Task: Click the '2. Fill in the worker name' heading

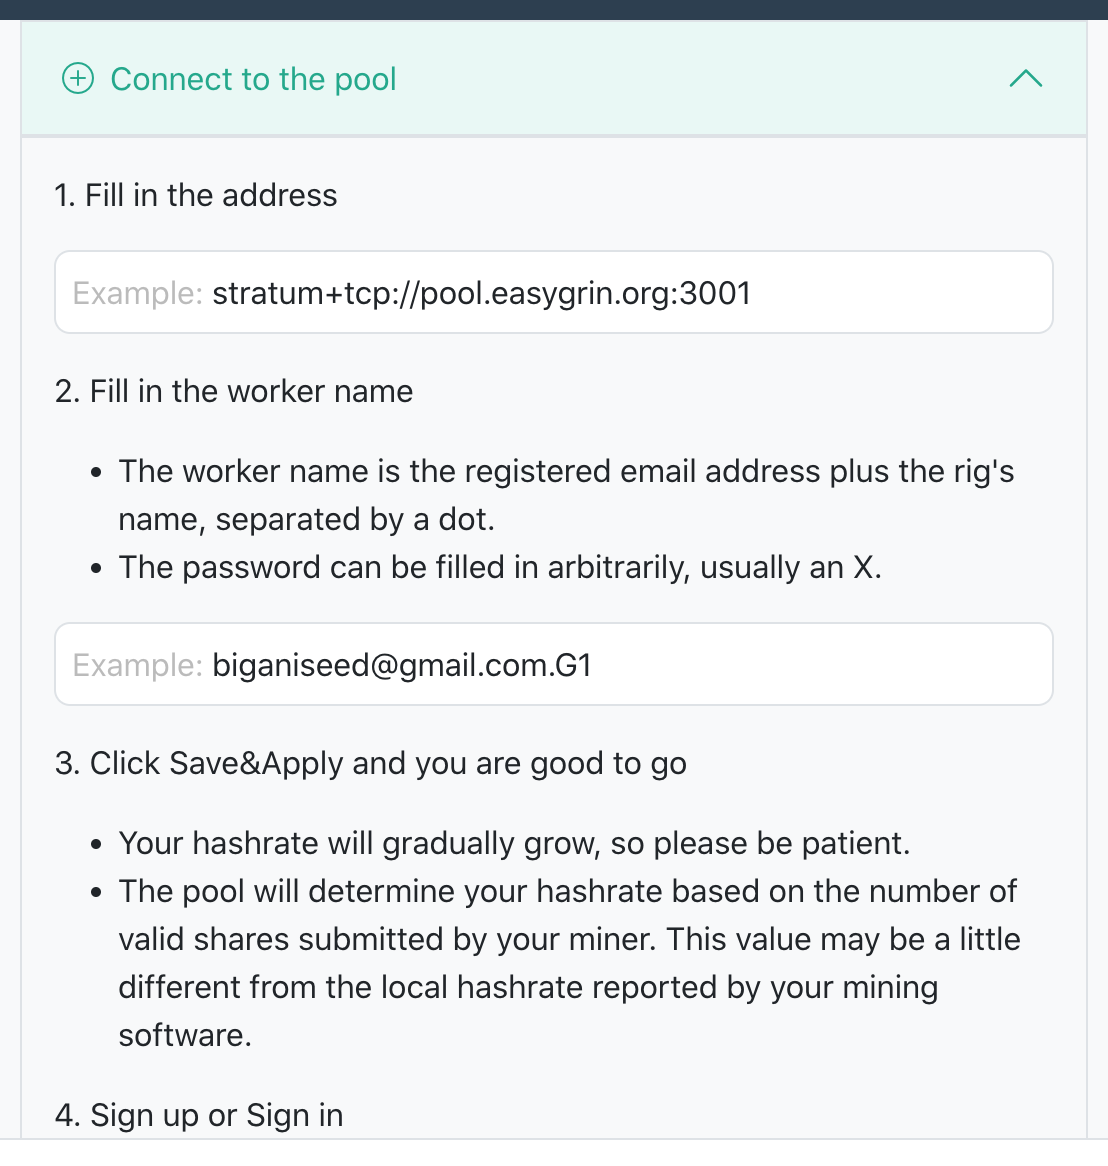Action: 233,391
